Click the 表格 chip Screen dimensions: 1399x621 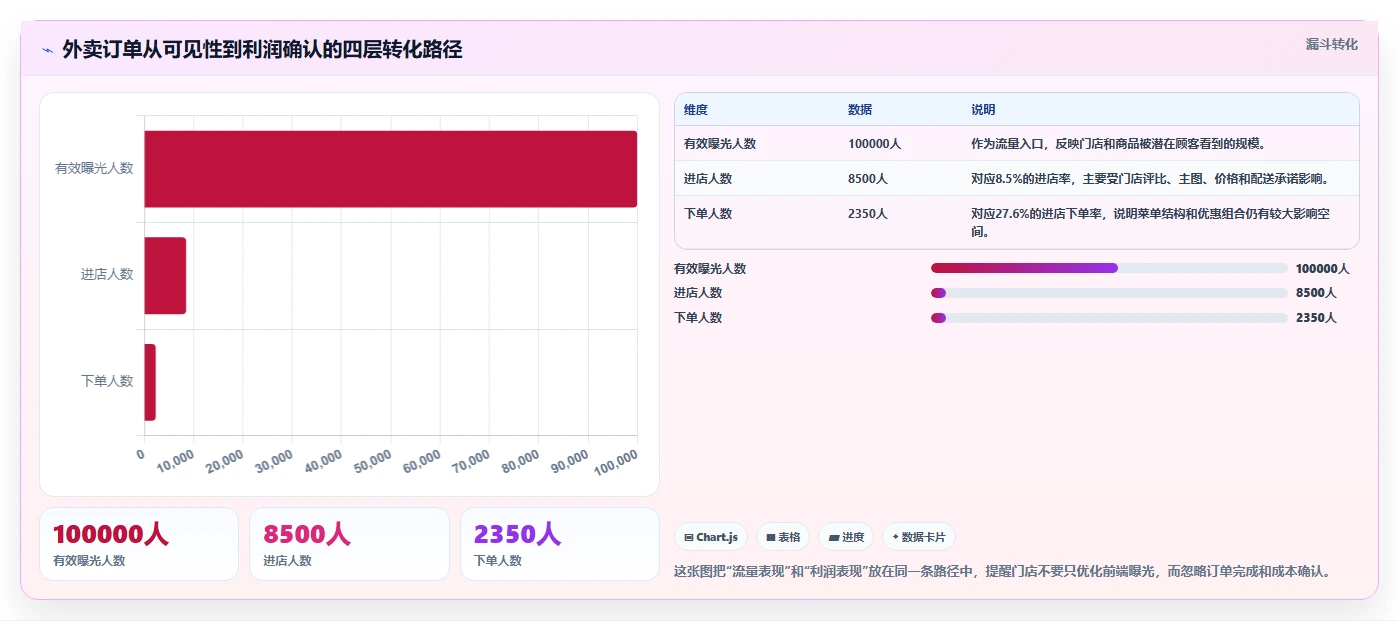[783, 537]
